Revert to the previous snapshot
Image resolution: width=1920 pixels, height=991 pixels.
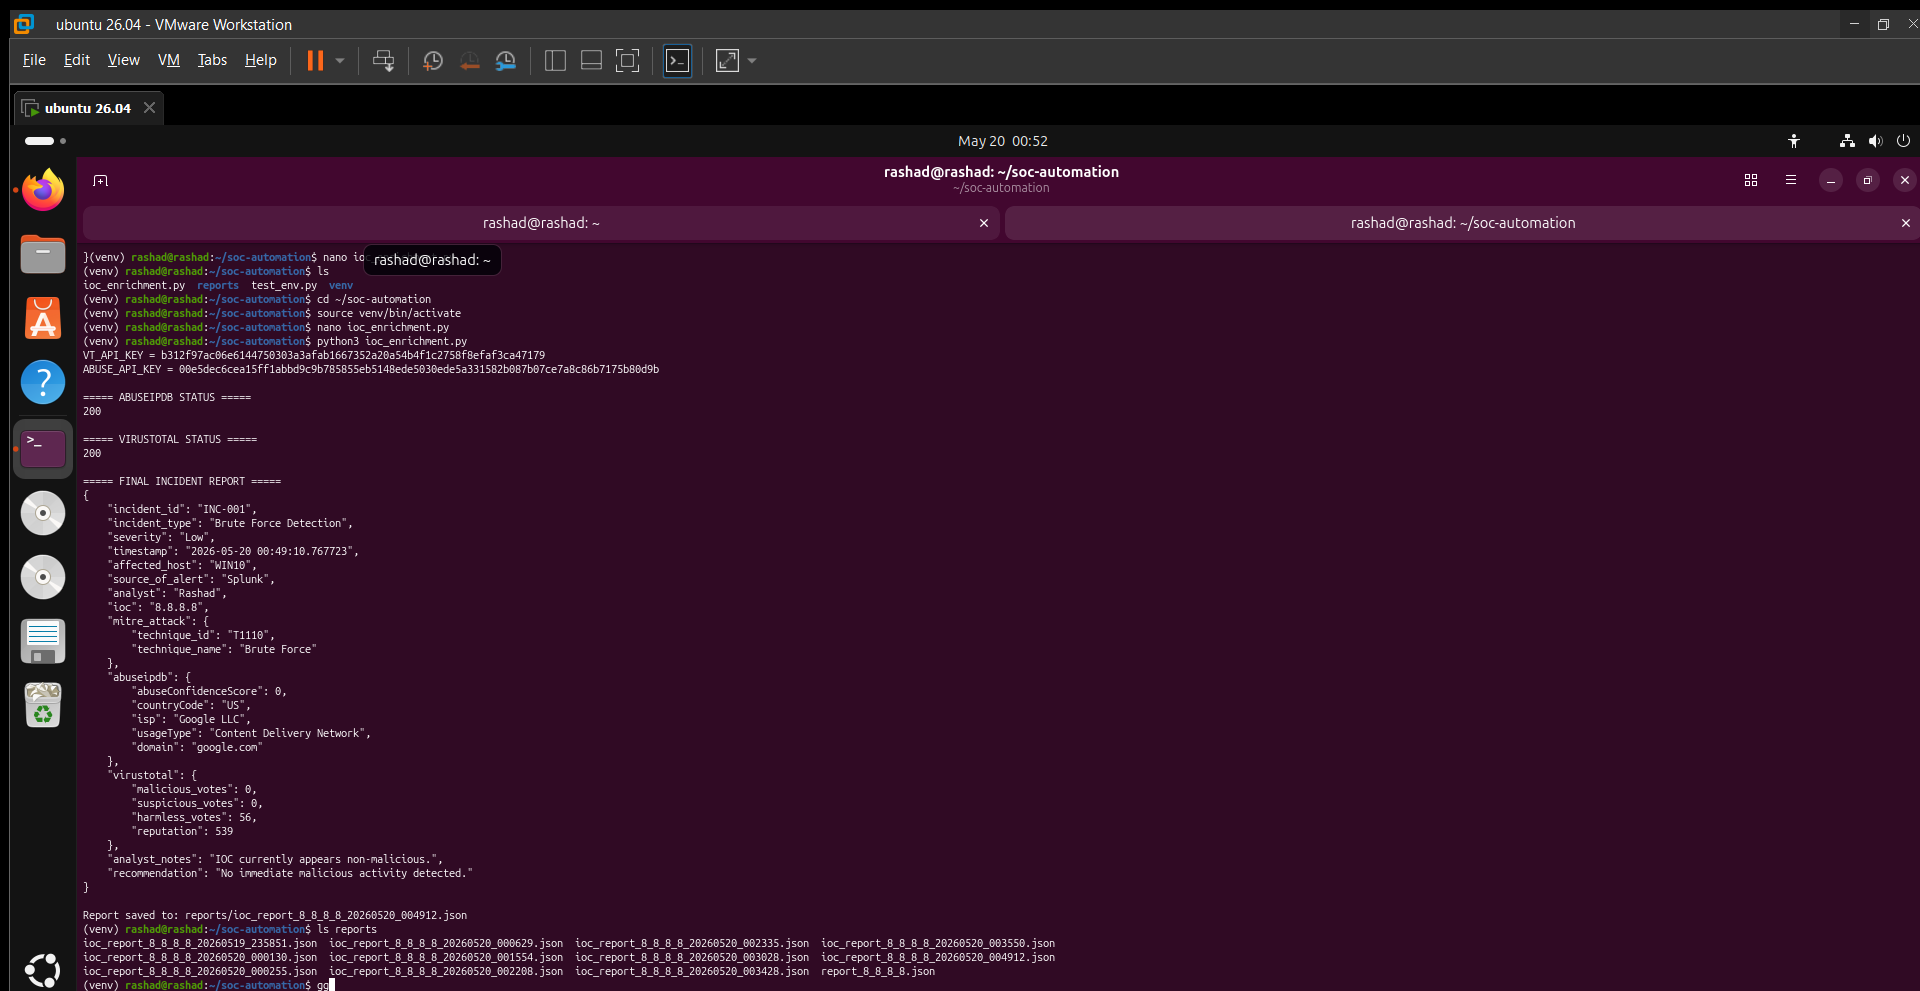tap(469, 61)
